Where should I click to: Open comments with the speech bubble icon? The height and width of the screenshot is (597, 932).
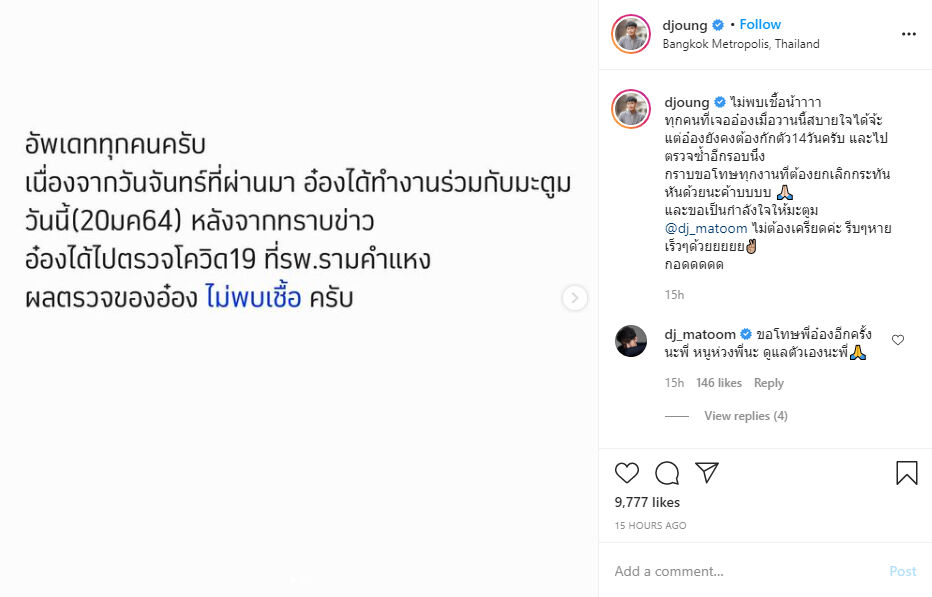(x=666, y=473)
